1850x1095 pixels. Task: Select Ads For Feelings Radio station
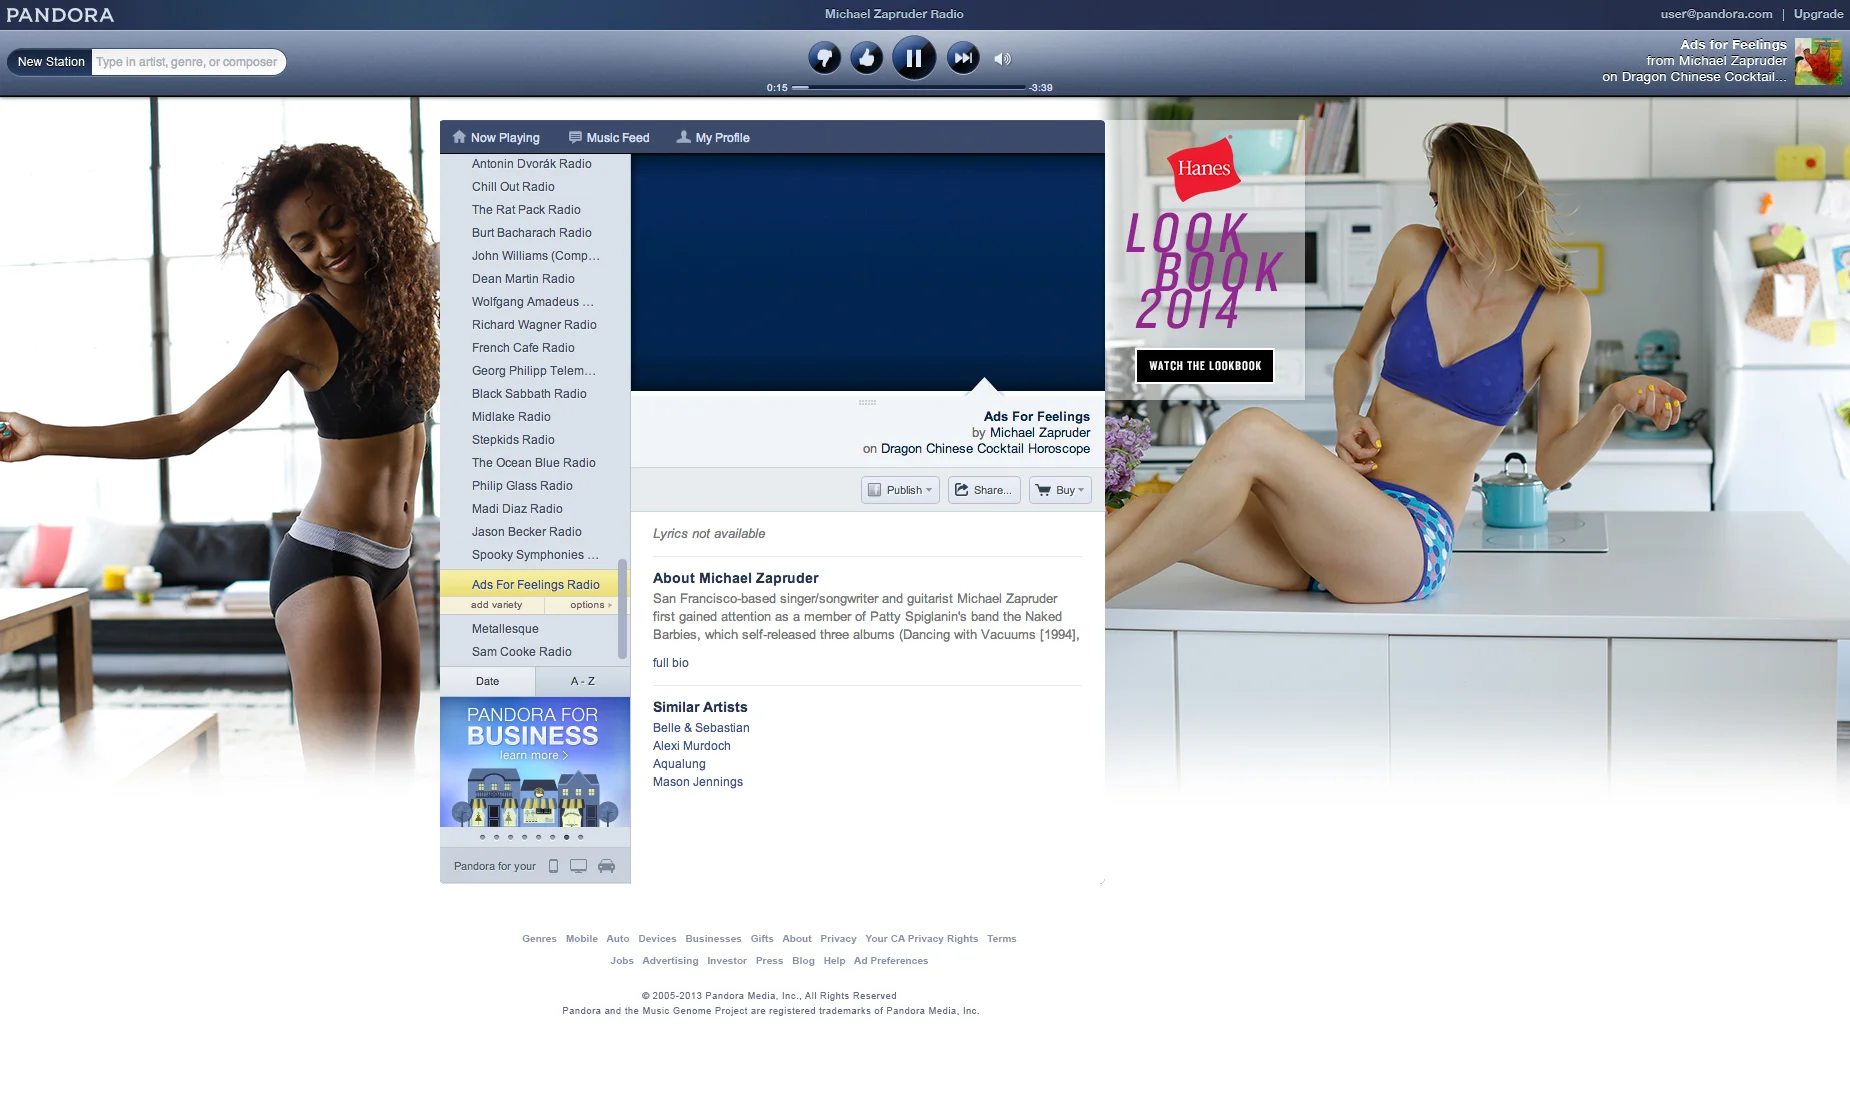click(535, 585)
